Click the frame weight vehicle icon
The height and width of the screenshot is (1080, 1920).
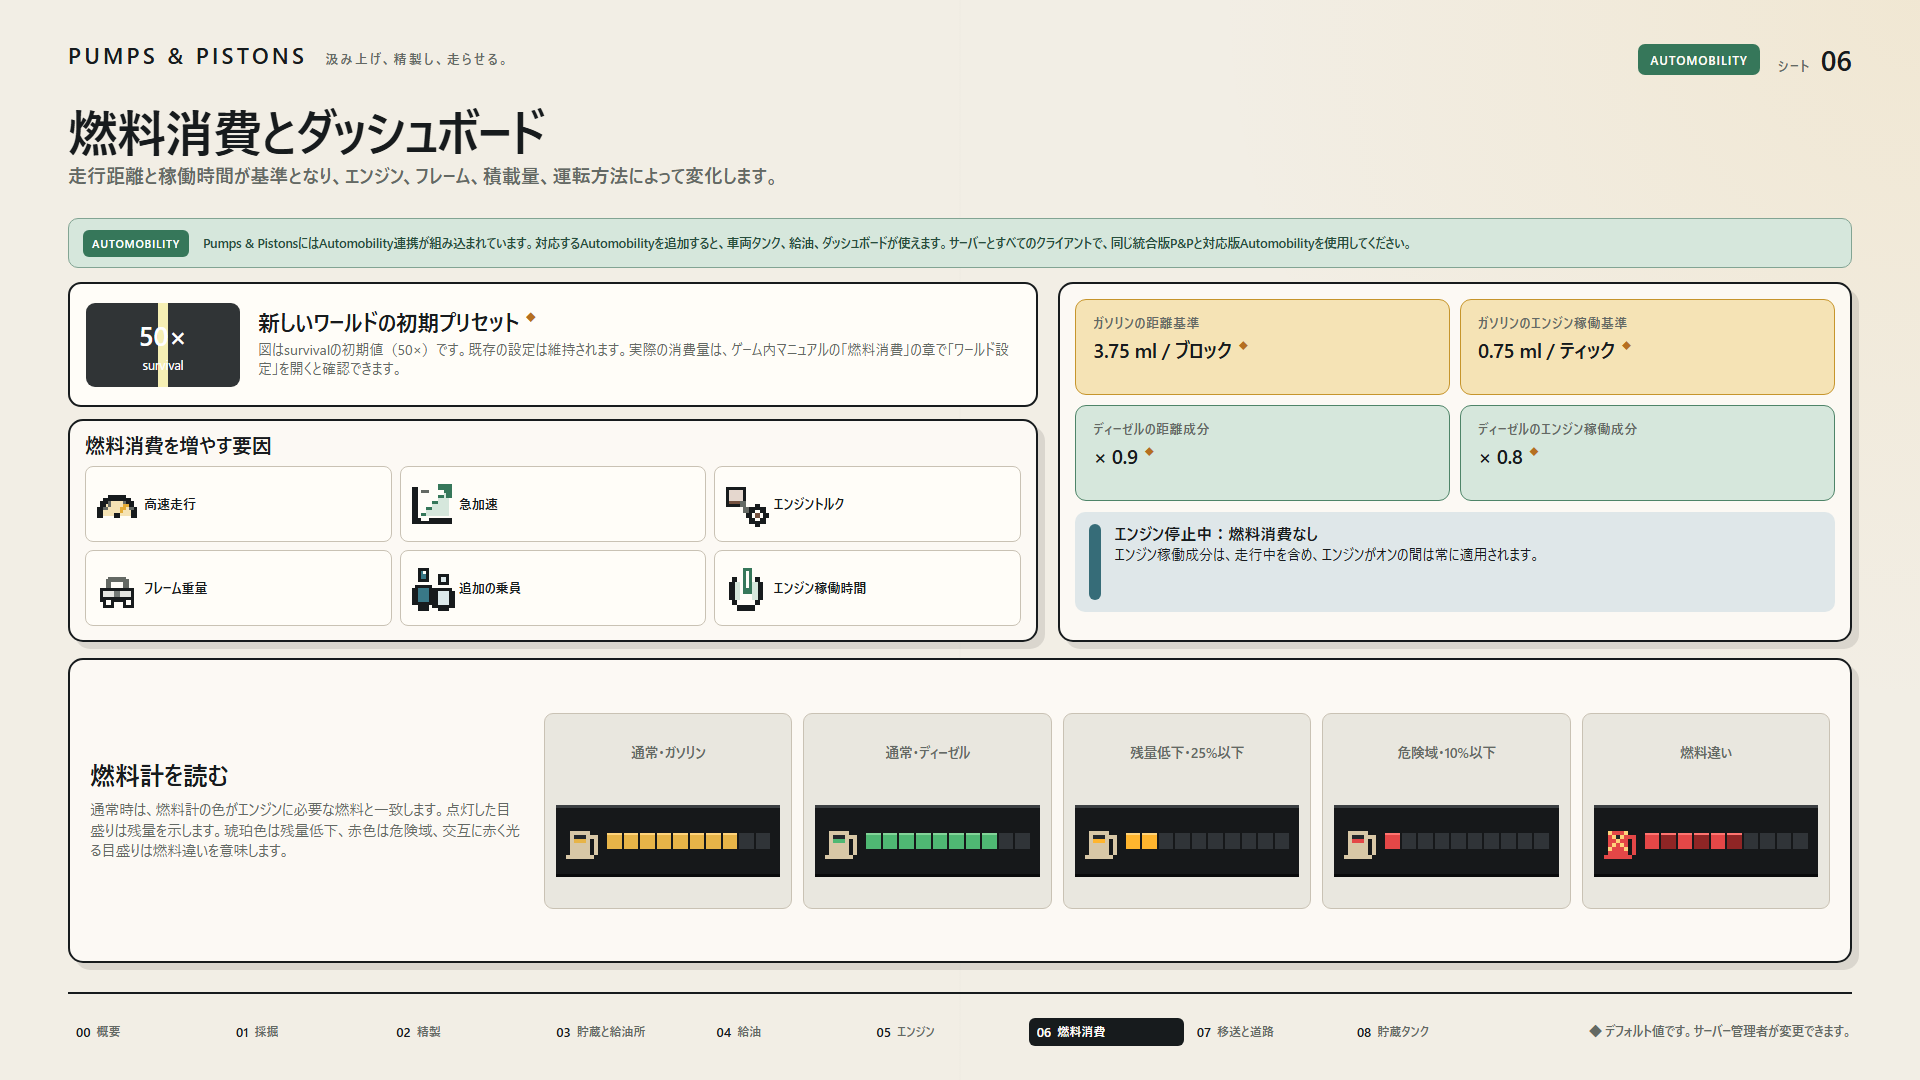(117, 591)
